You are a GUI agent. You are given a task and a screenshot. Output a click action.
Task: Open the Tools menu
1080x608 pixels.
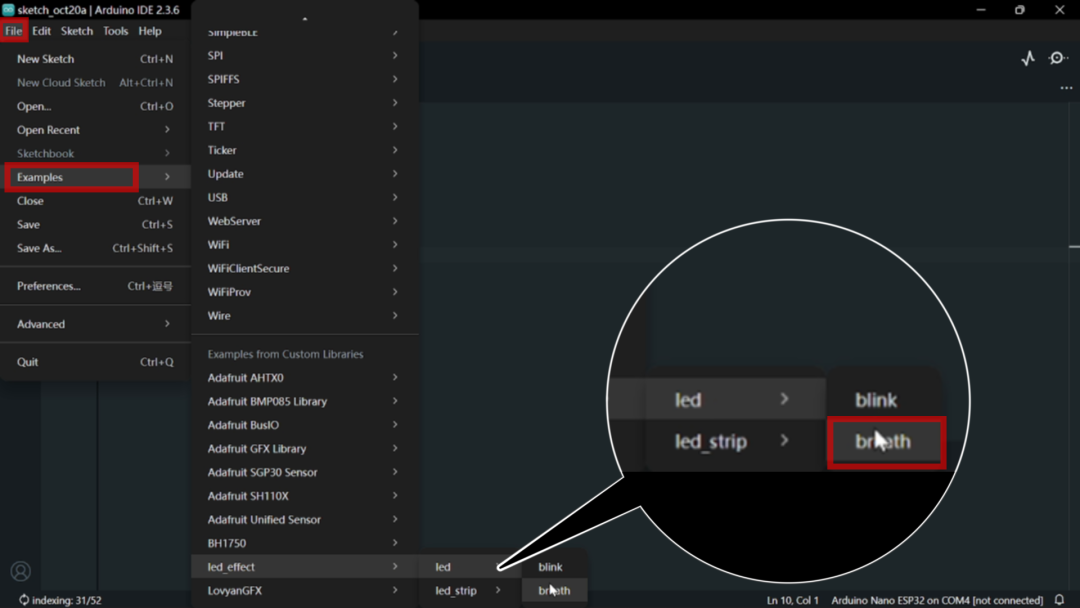[x=115, y=31]
